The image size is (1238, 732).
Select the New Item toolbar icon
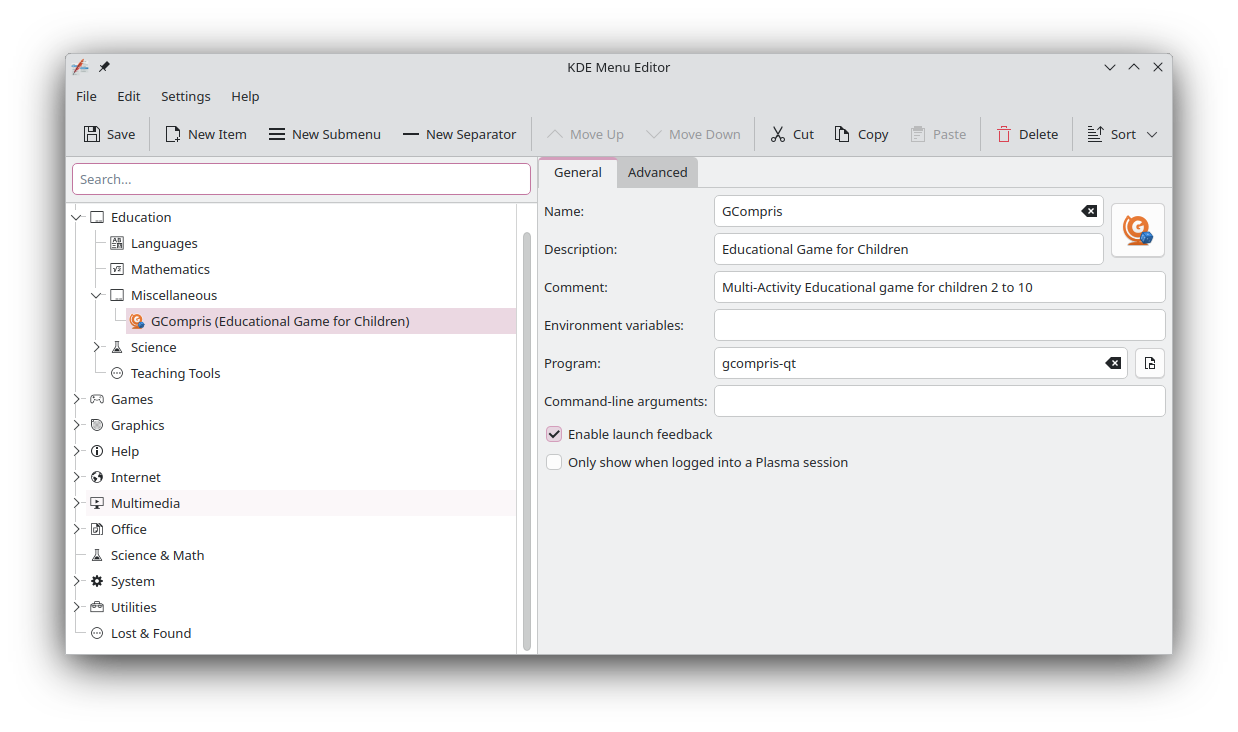point(171,133)
